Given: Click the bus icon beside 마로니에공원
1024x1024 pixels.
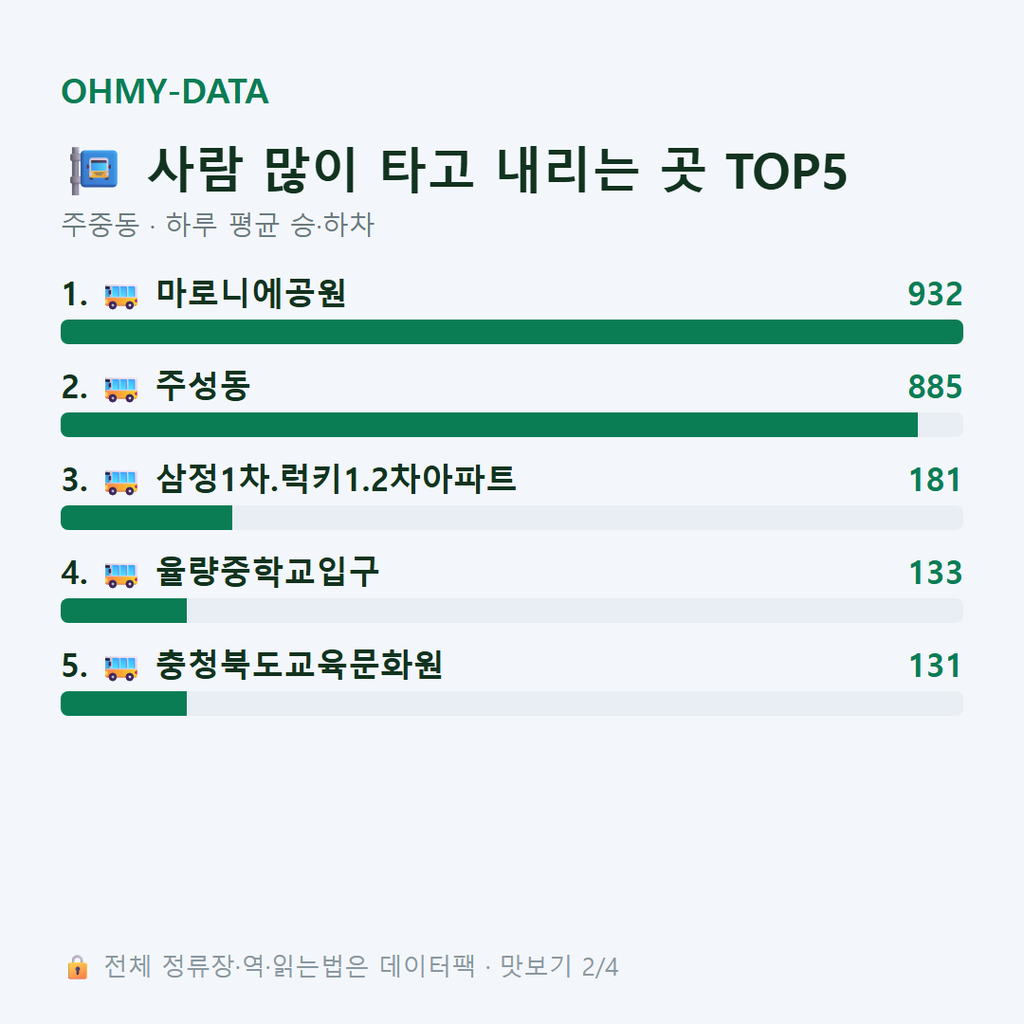Looking at the screenshot, I should 121,296.
